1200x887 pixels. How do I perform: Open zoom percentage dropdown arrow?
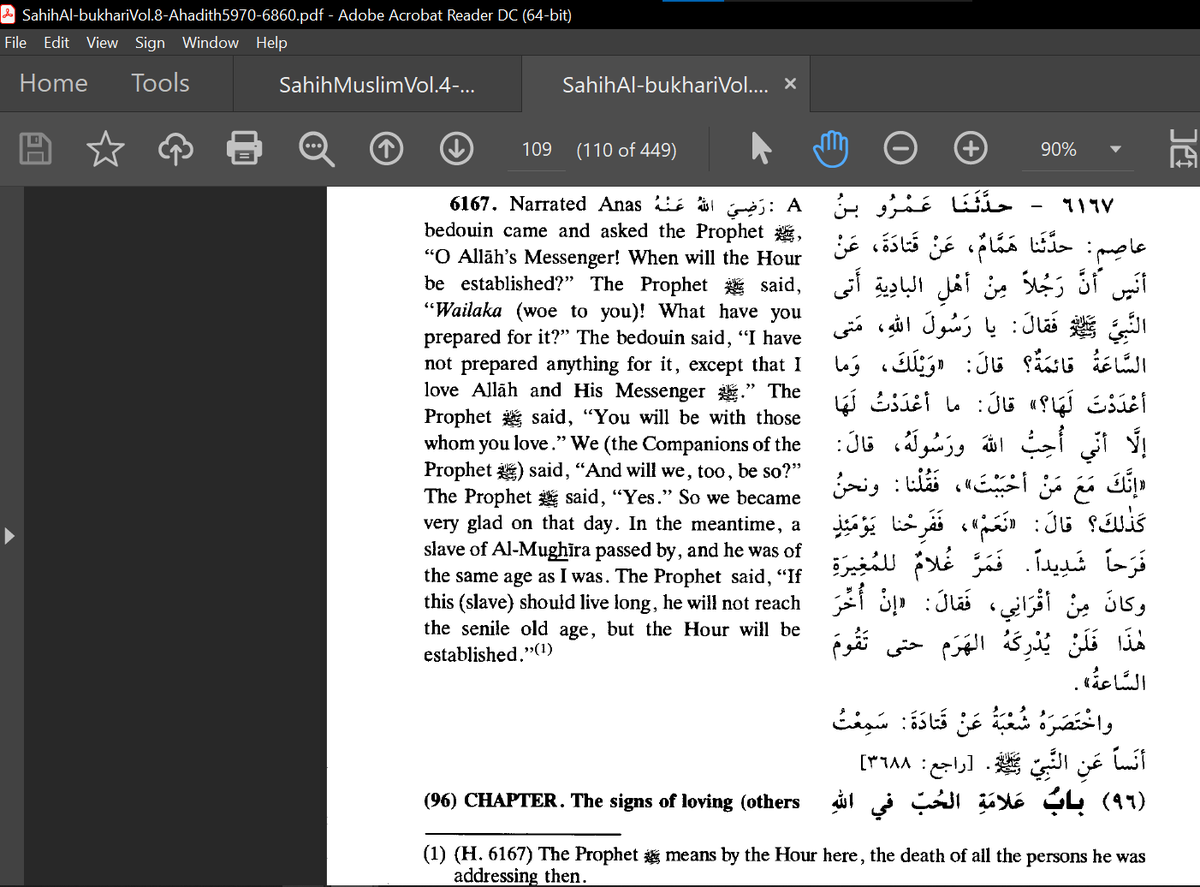point(1115,149)
